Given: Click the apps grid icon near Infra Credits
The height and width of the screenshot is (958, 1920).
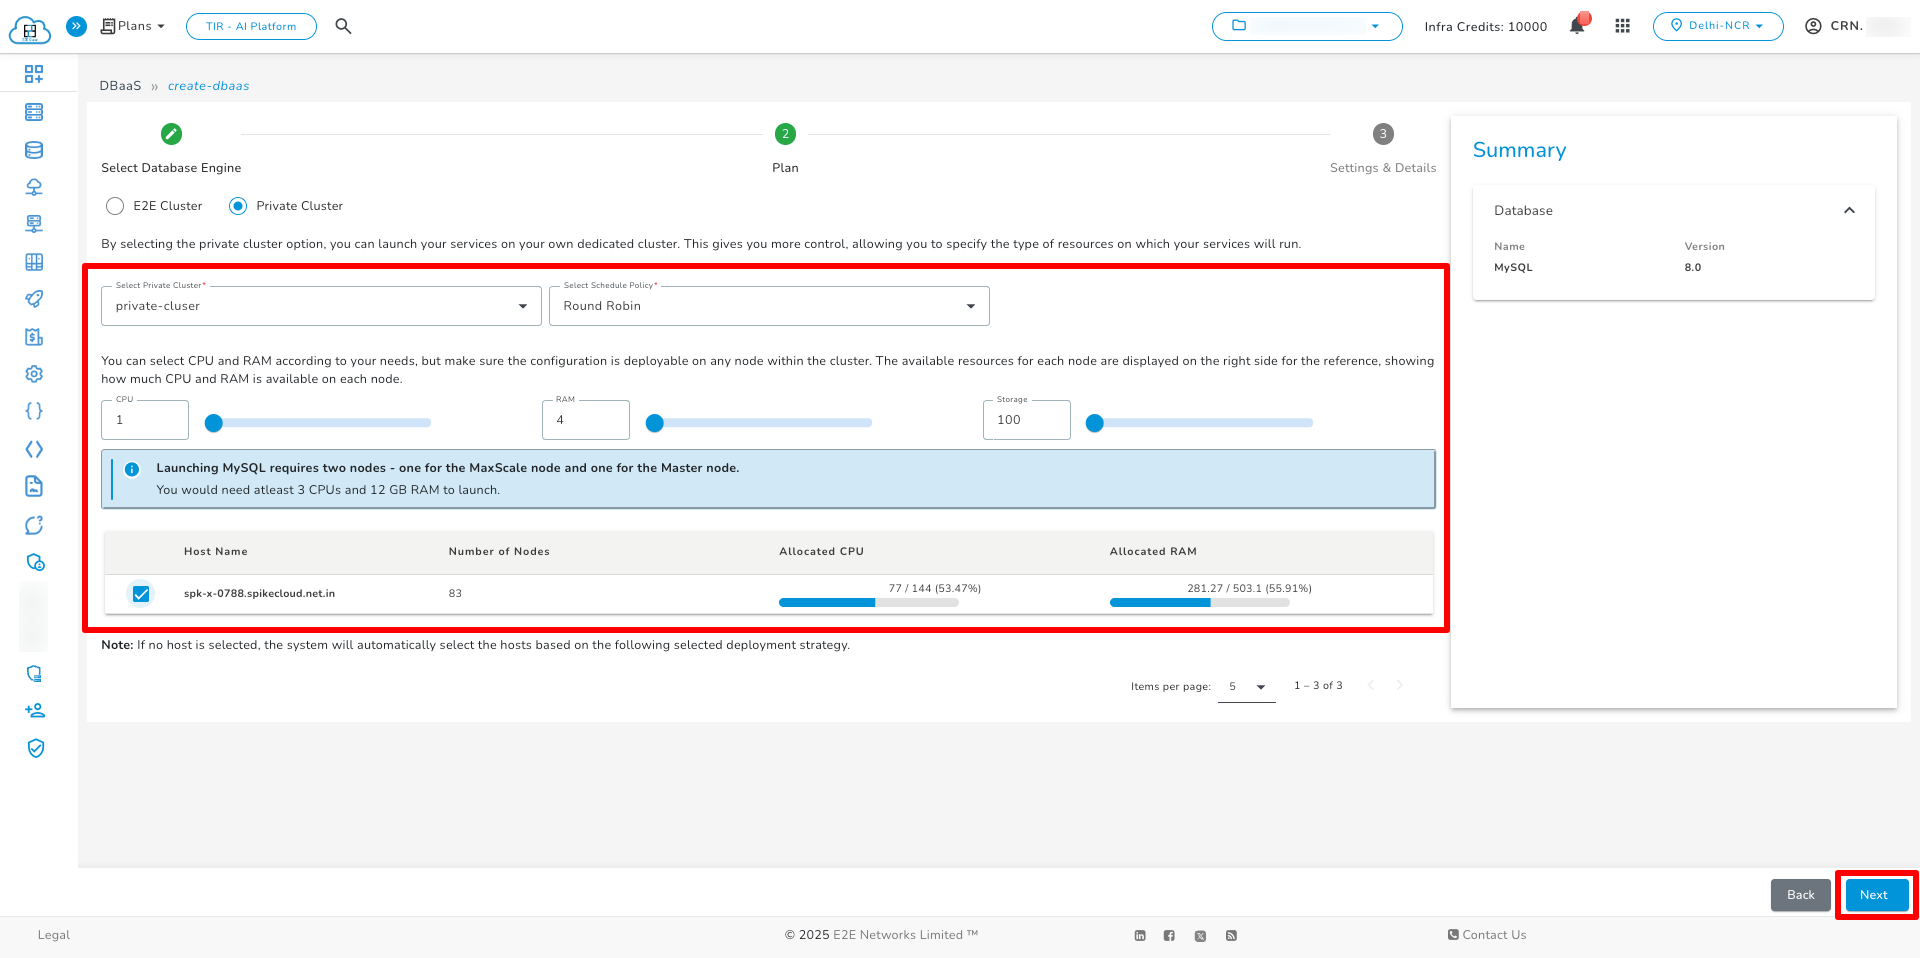Looking at the screenshot, I should click(x=1622, y=26).
